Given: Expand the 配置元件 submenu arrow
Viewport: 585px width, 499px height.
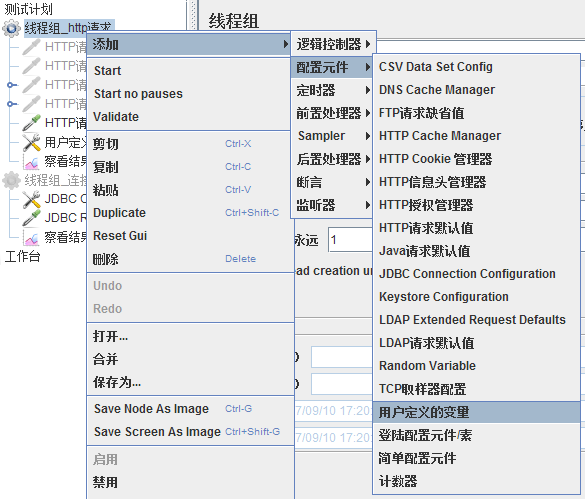Looking at the screenshot, I should [368, 67].
